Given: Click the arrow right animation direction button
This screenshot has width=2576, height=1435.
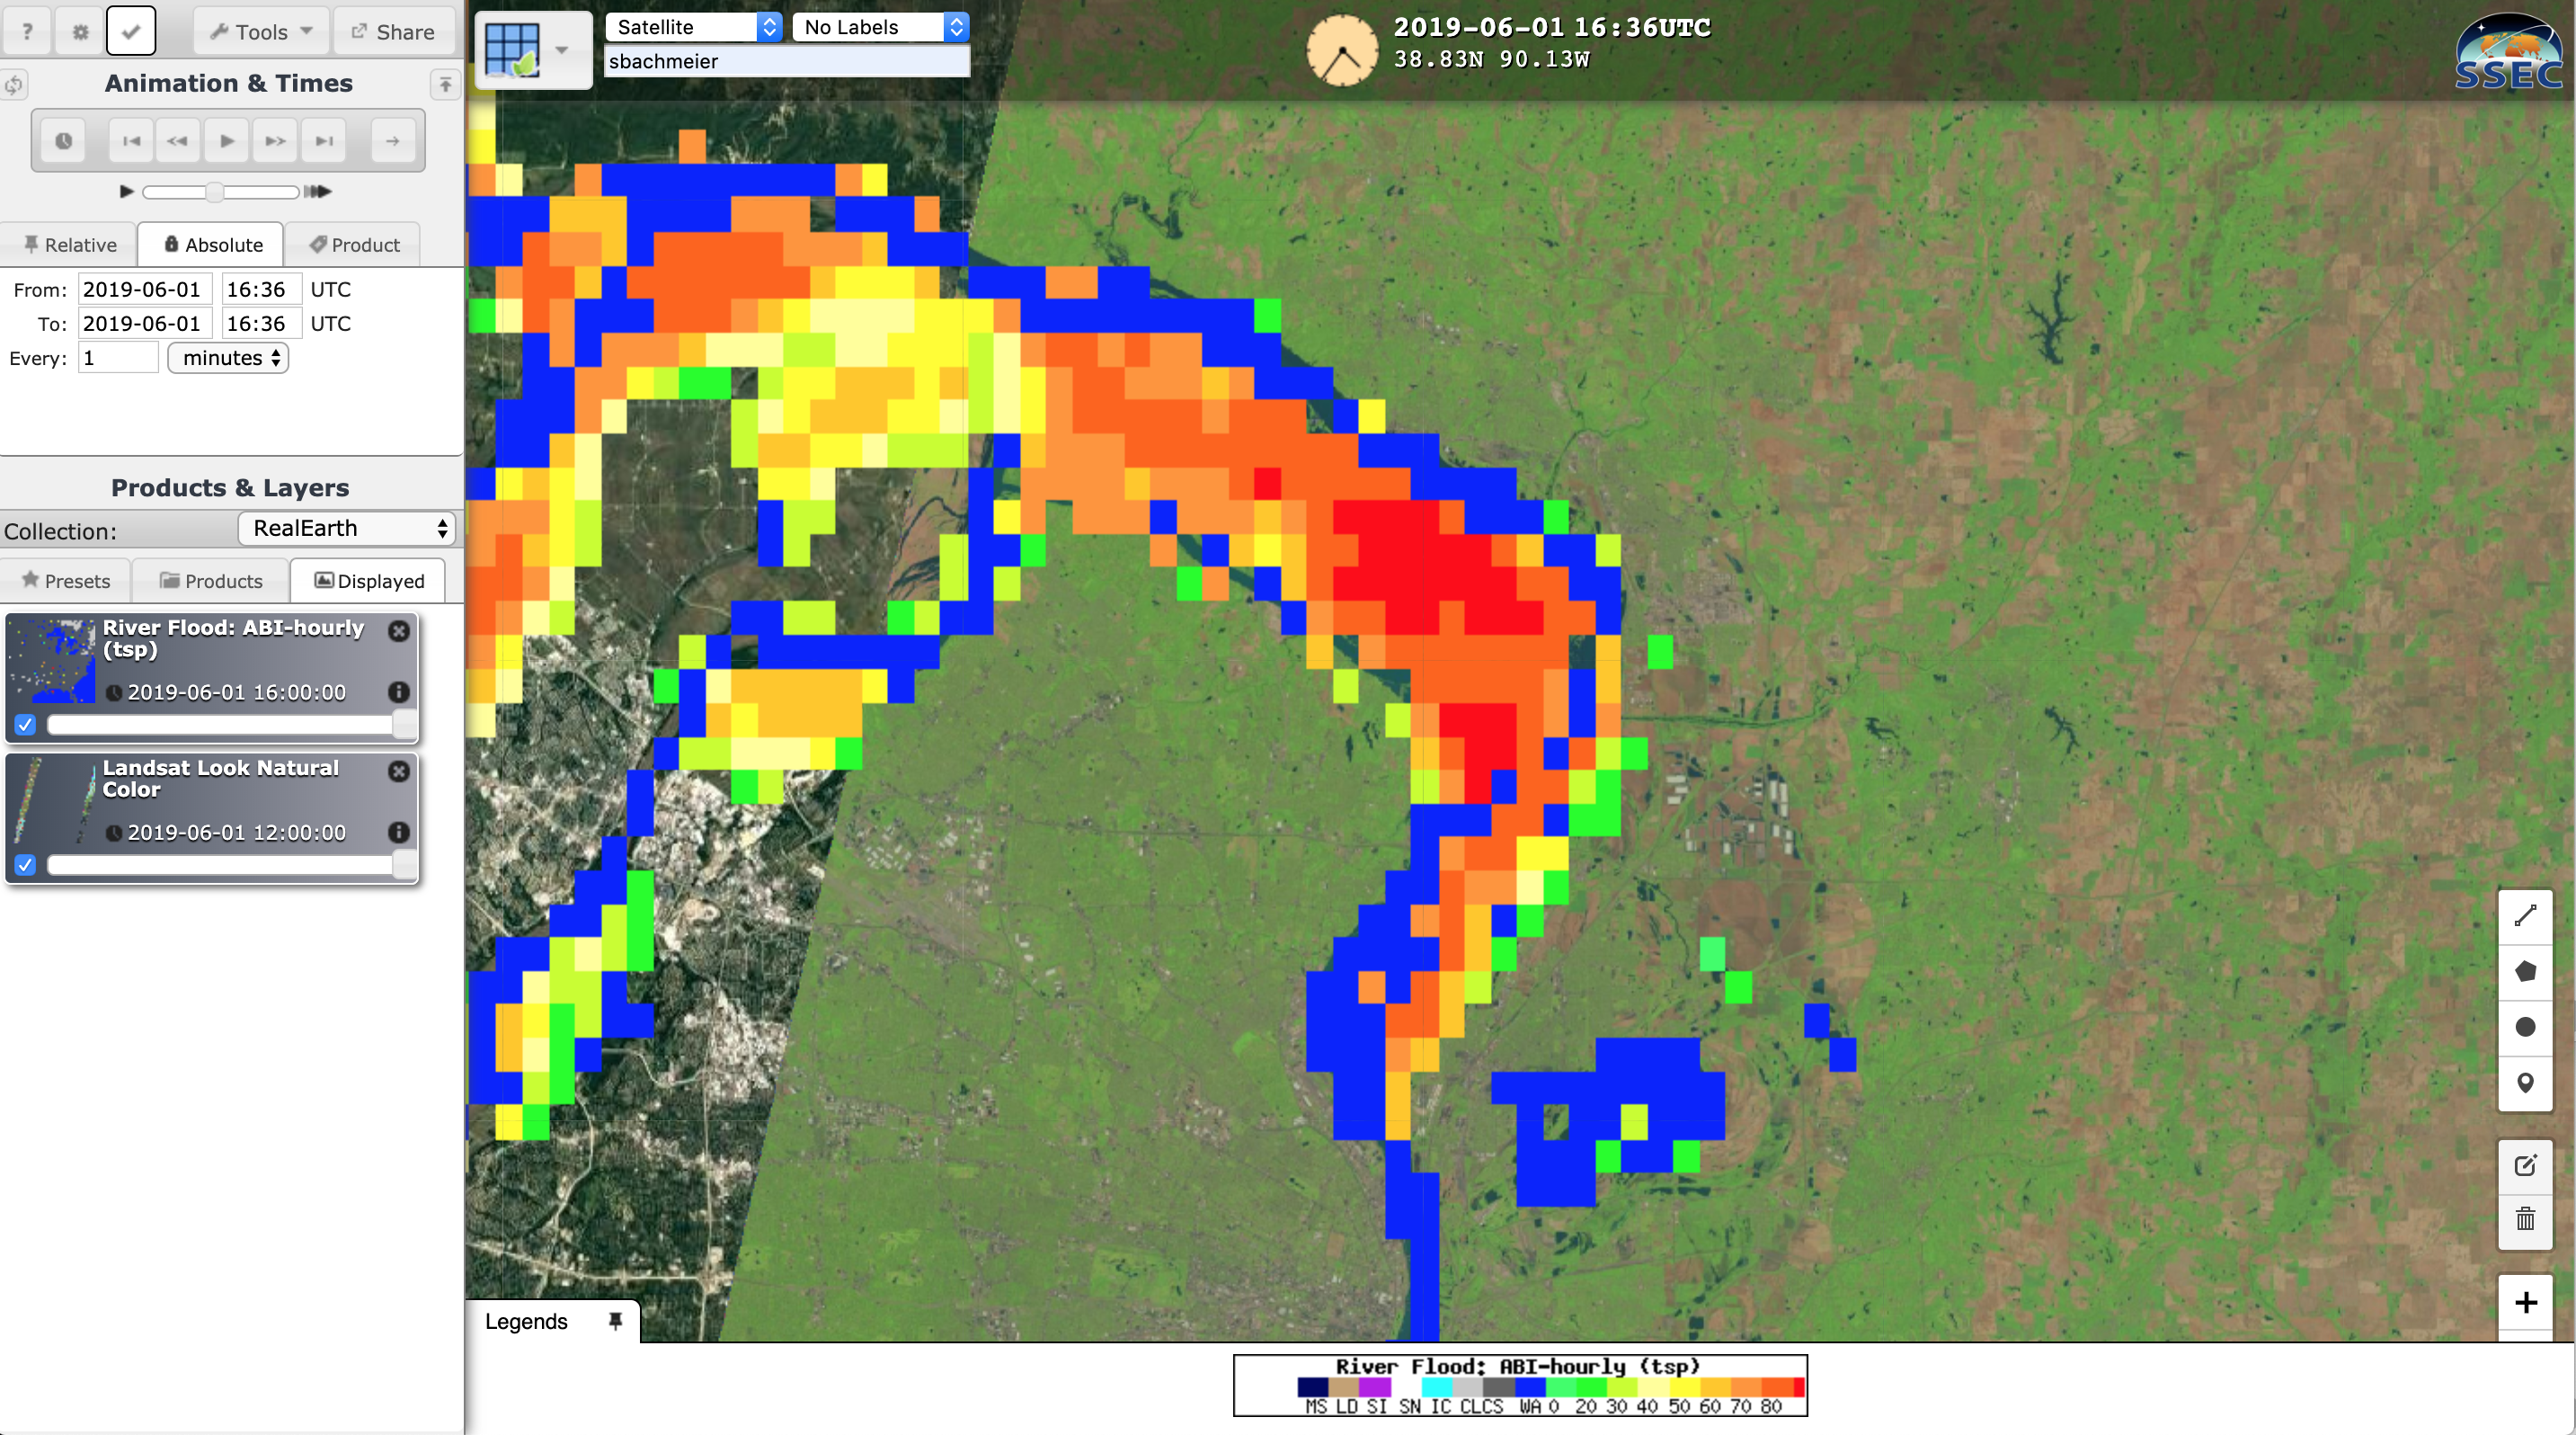Looking at the screenshot, I should pos(393,141).
